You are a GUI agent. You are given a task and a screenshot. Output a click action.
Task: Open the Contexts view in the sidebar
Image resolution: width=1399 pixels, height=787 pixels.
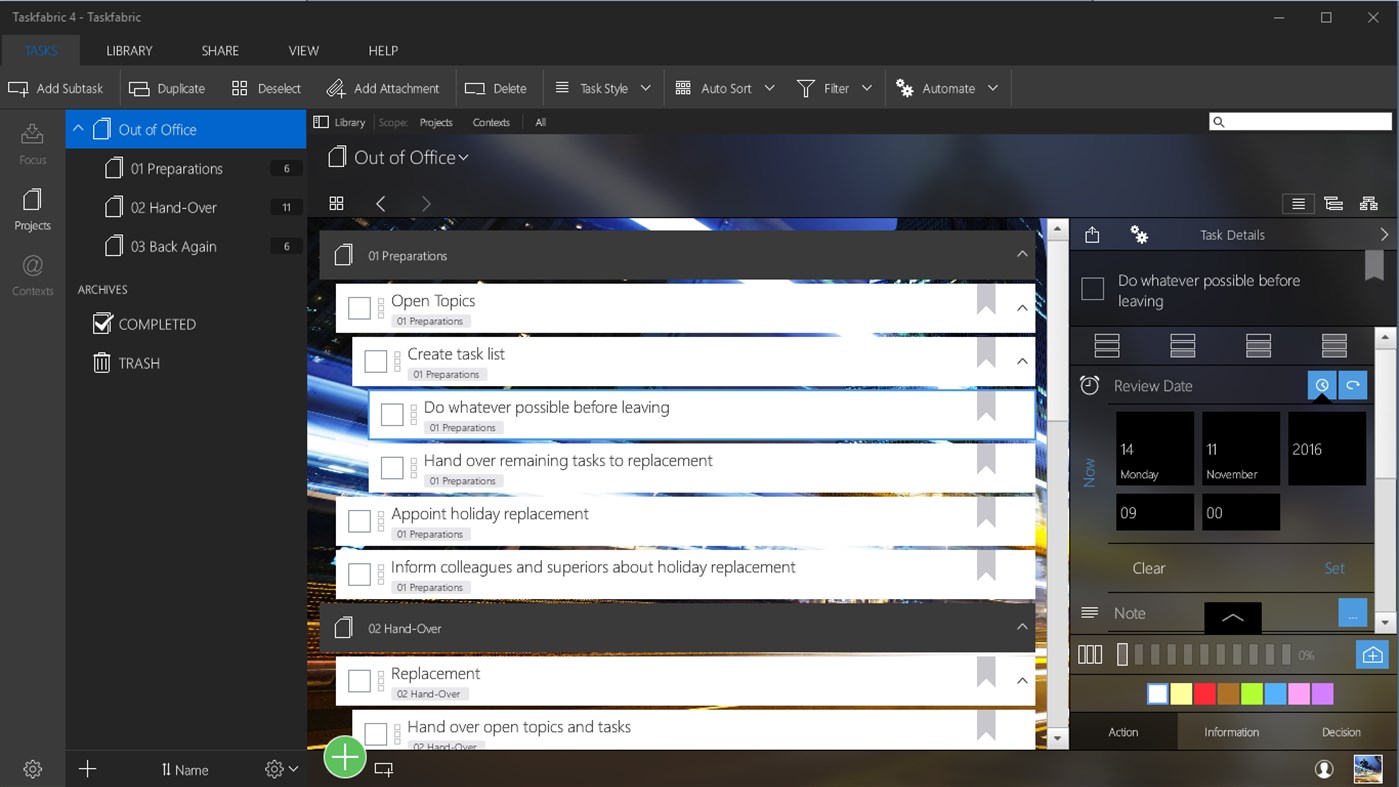[x=31, y=275]
